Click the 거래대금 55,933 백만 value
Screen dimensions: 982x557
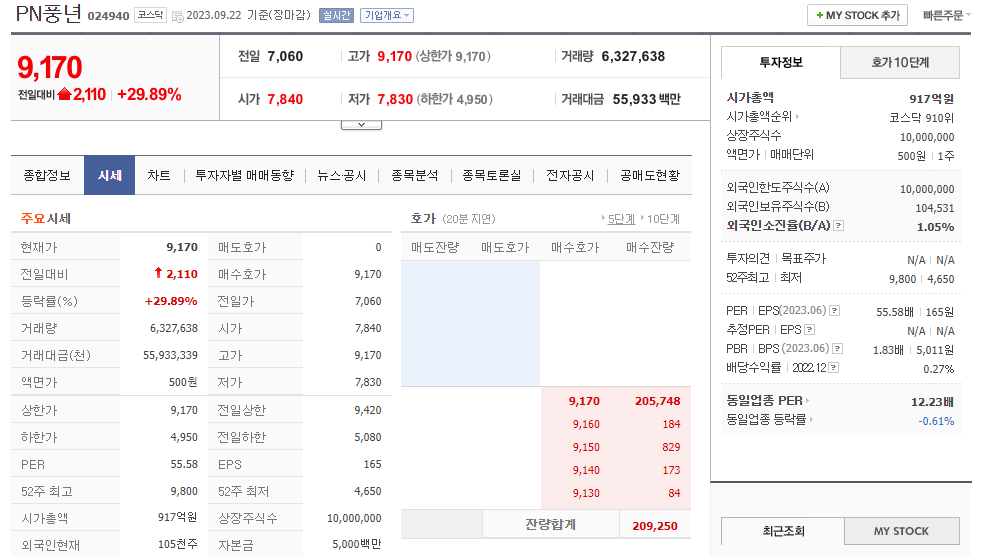[x=646, y=99]
